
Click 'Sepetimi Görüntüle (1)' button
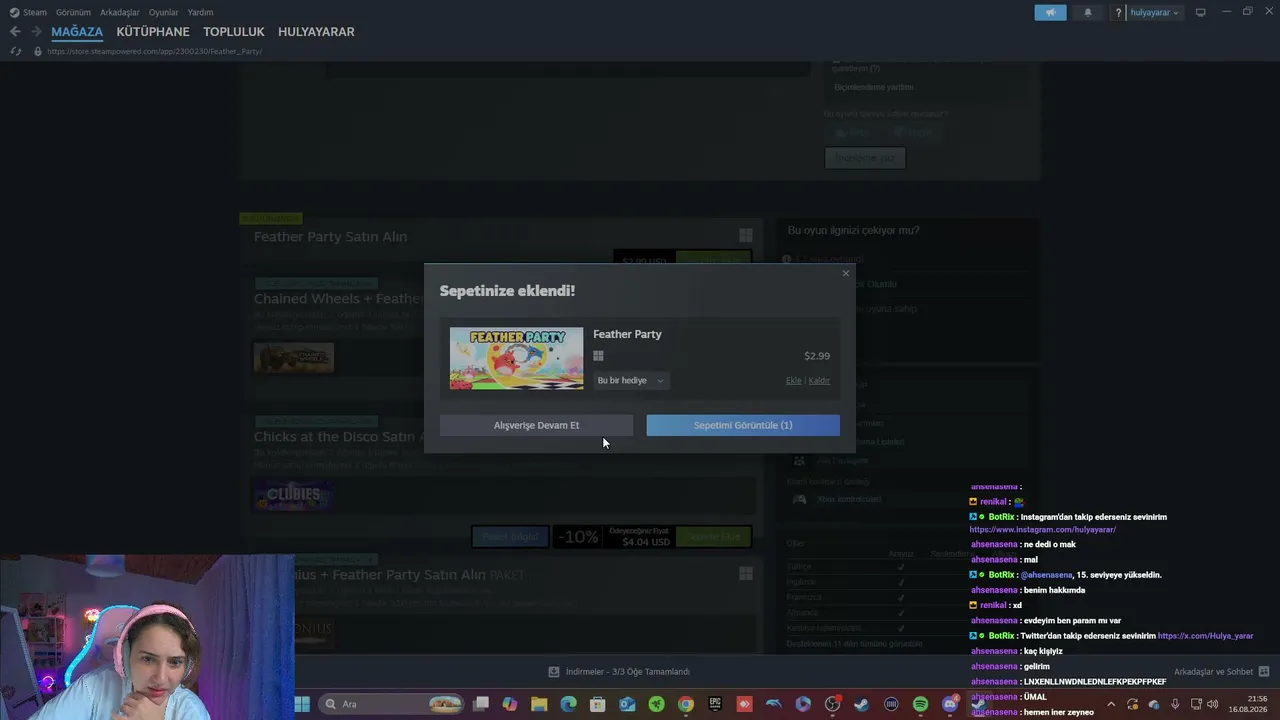[743, 425]
